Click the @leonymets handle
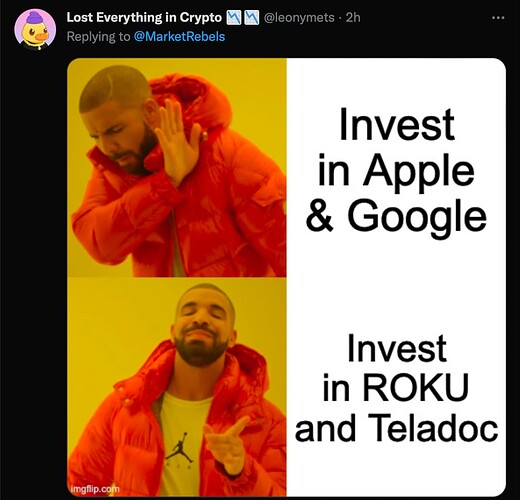 (x=299, y=17)
